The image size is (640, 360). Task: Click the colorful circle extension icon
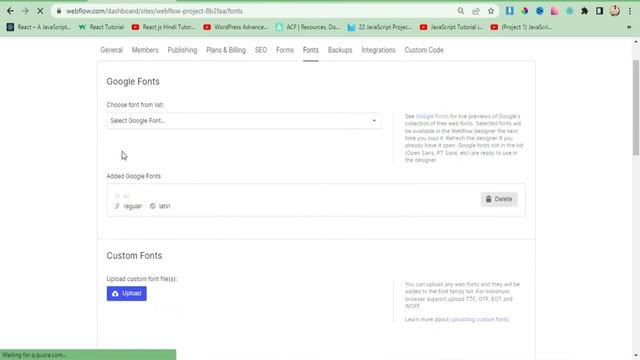tap(524, 11)
